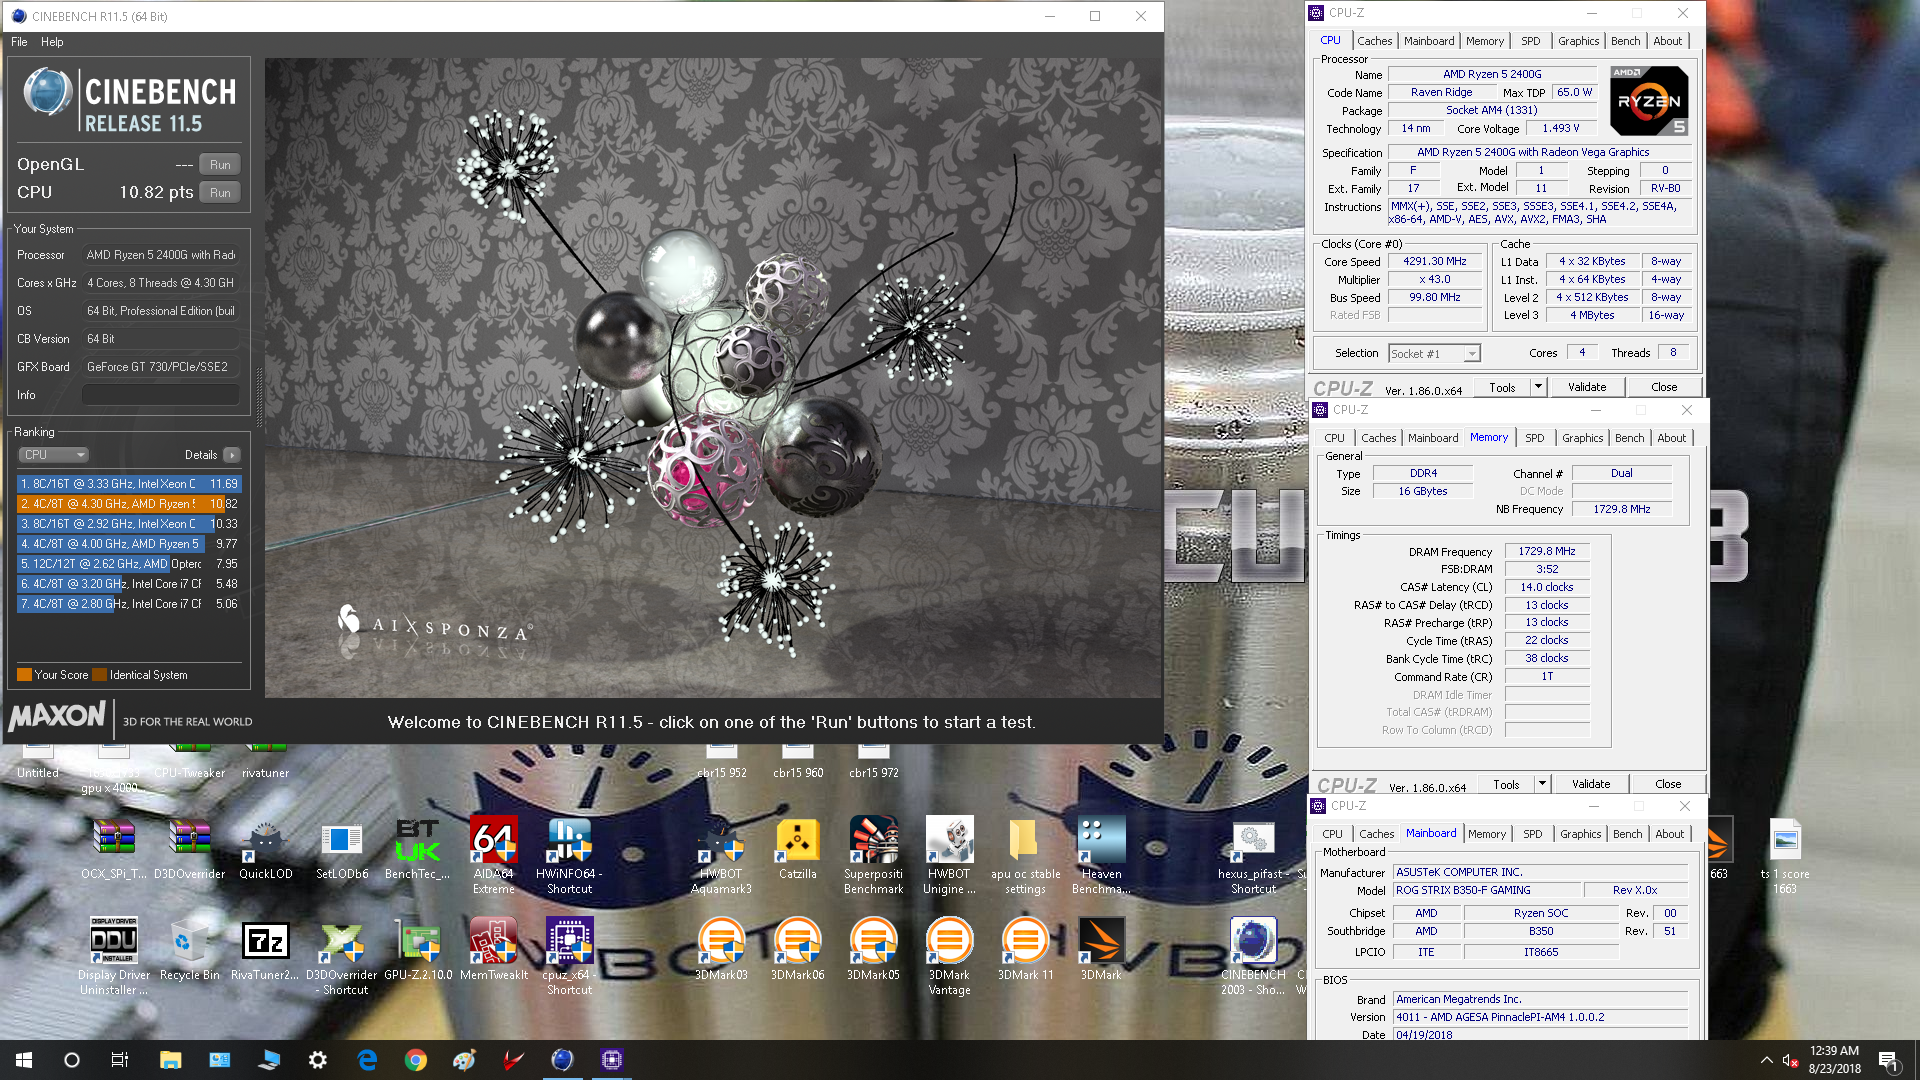Select ranking row '4C/8T @ 2.80 GHz, Intel Core i7'
This screenshot has height=1080, width=1920.
click(129, 604)
